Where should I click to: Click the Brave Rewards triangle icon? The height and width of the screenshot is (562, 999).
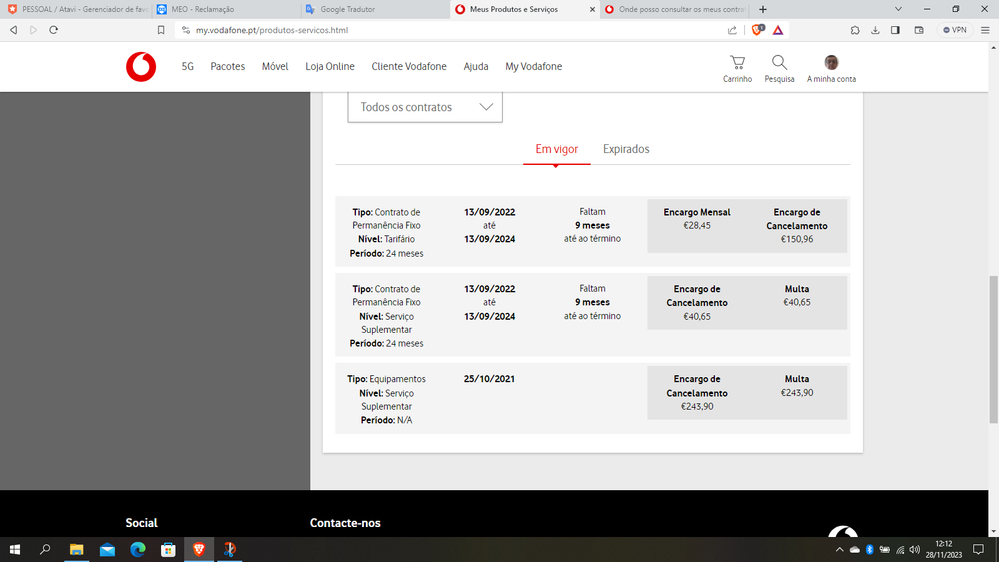(778, 30)
